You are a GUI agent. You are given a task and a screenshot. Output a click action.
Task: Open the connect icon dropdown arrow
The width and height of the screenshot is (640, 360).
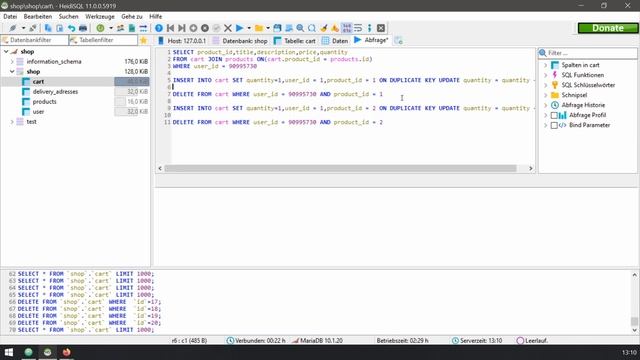23,28
